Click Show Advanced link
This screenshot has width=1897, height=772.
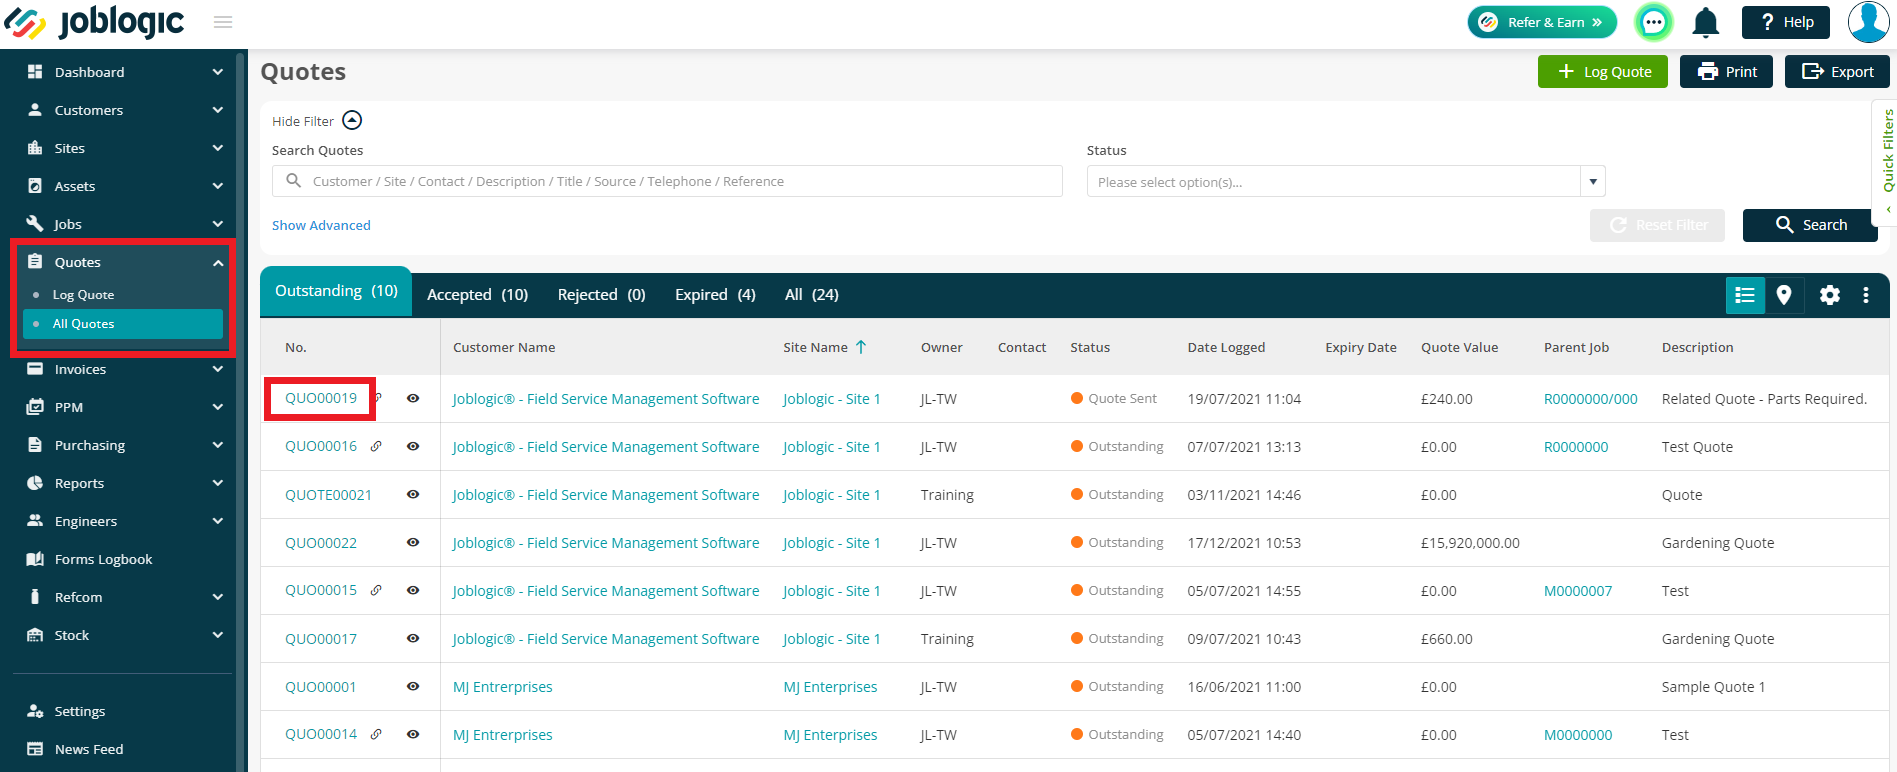(321, 225)
